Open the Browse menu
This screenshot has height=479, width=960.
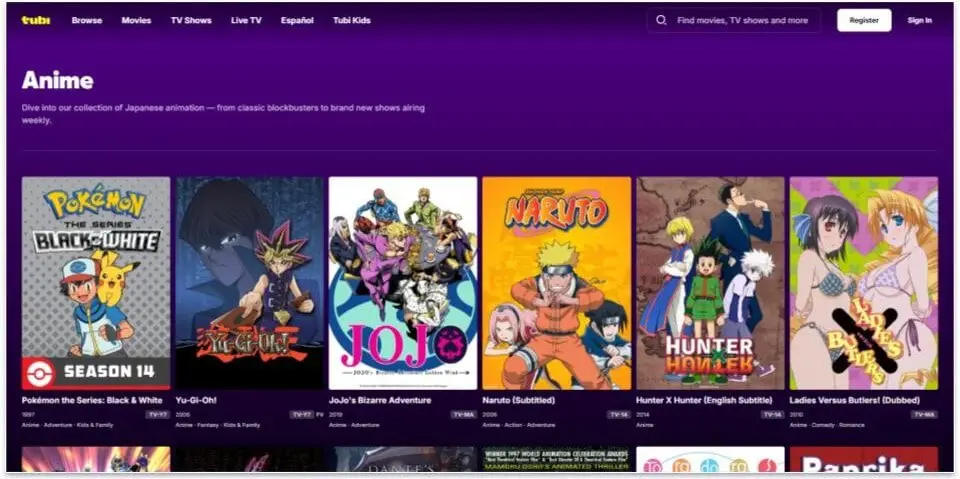[x=87, y=20]
